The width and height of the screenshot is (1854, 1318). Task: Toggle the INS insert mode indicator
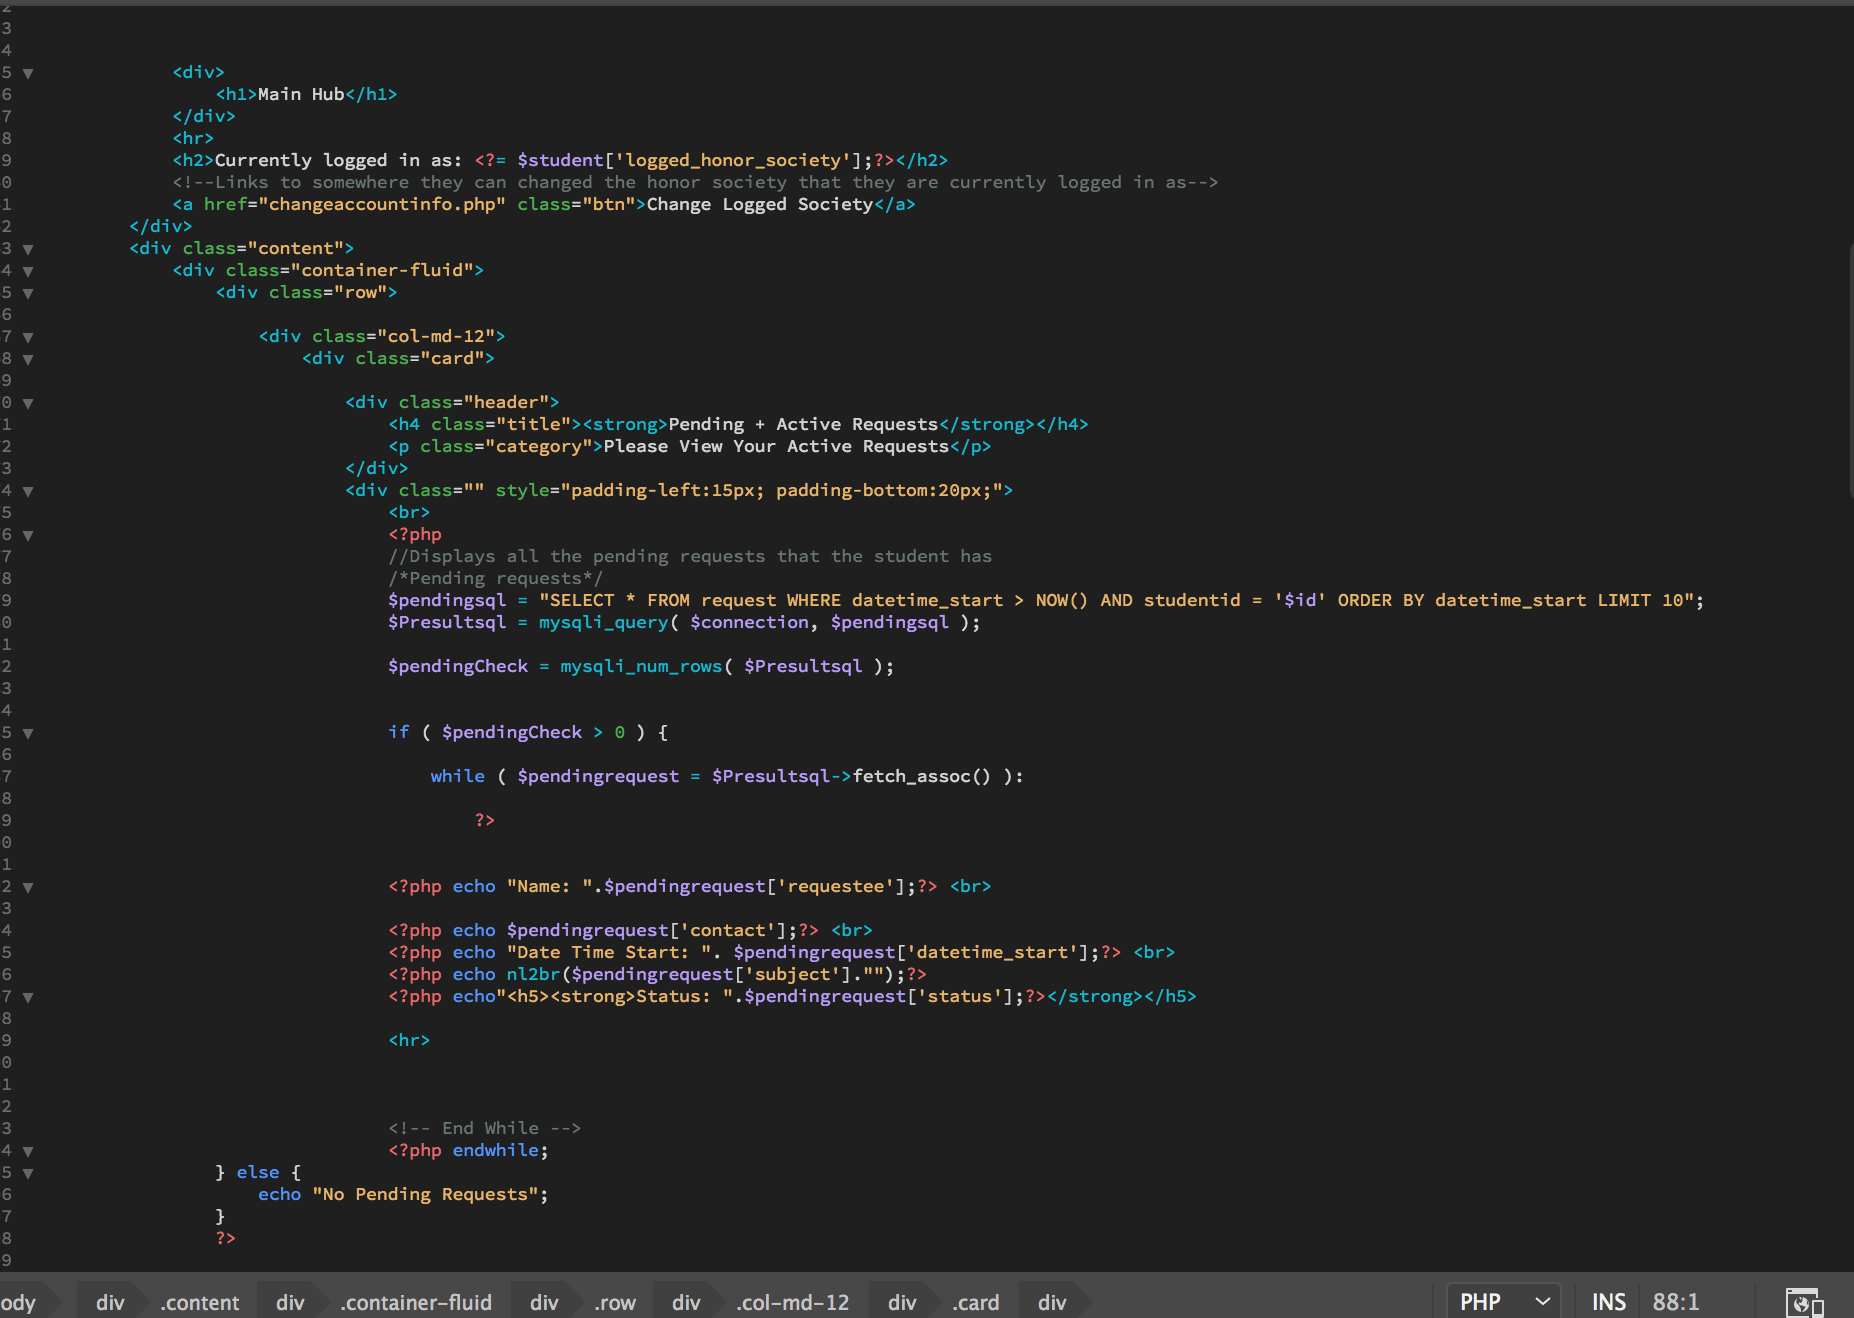(1608, 1301)
